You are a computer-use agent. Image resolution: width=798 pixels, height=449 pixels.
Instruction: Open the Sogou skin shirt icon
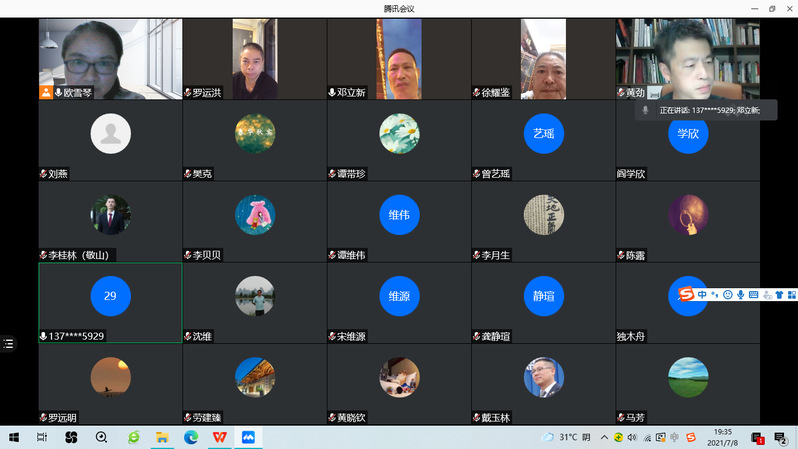[x=779, y=295]
